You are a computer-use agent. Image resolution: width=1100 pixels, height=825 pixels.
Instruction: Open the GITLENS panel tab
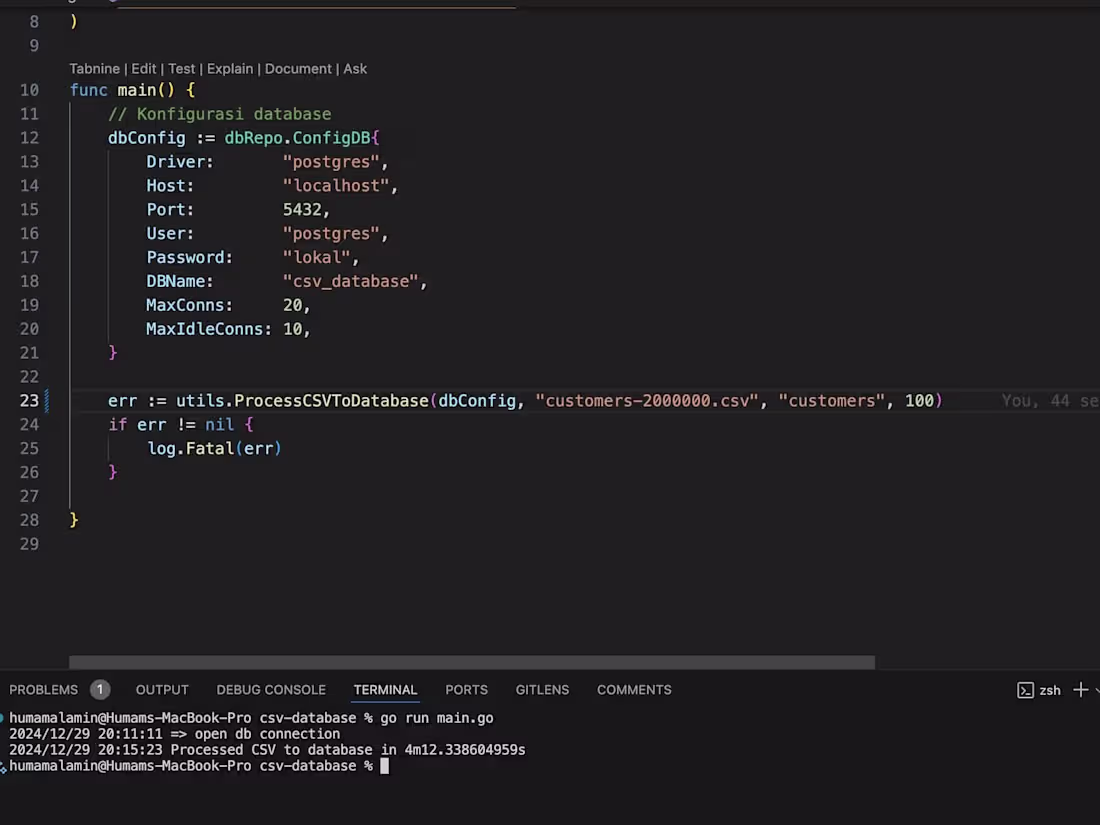click(542, 689)
